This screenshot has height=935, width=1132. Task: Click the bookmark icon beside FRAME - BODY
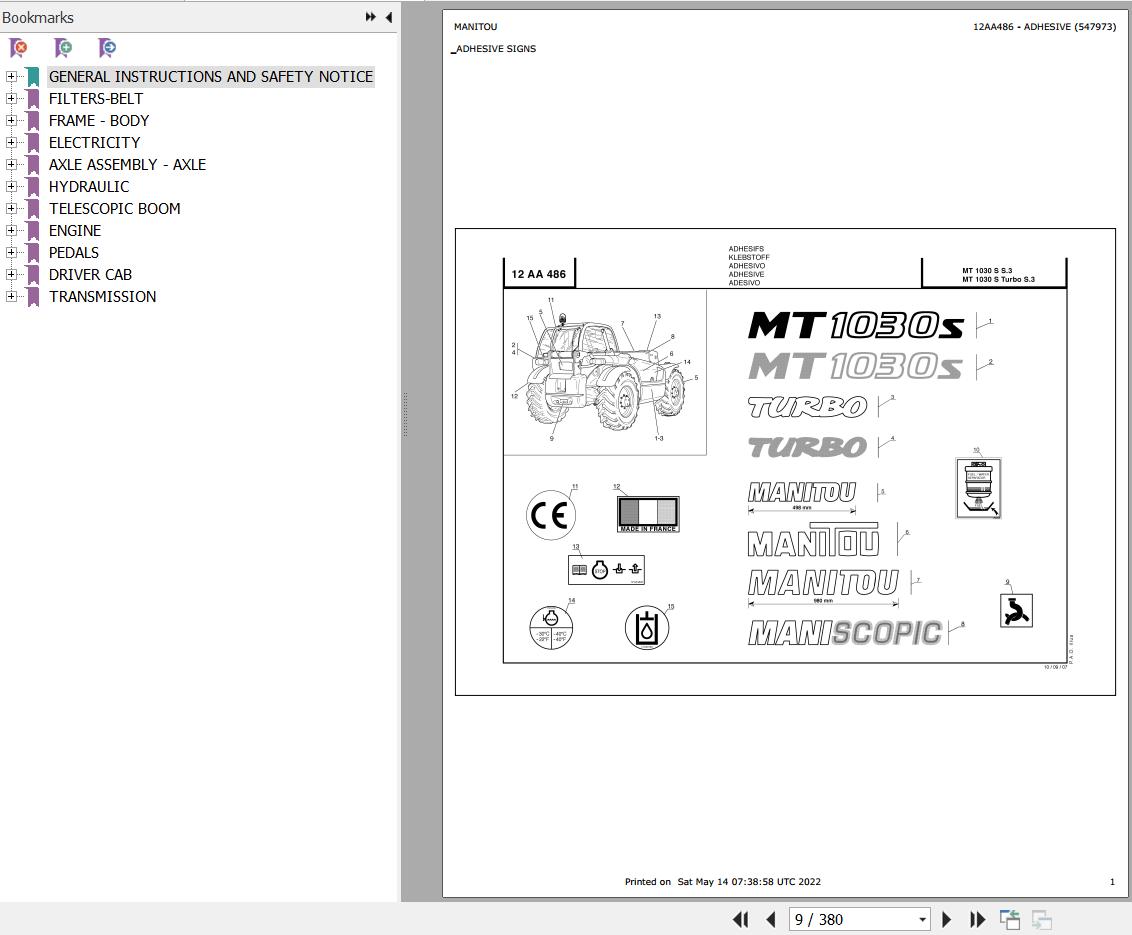pos(32,121)
